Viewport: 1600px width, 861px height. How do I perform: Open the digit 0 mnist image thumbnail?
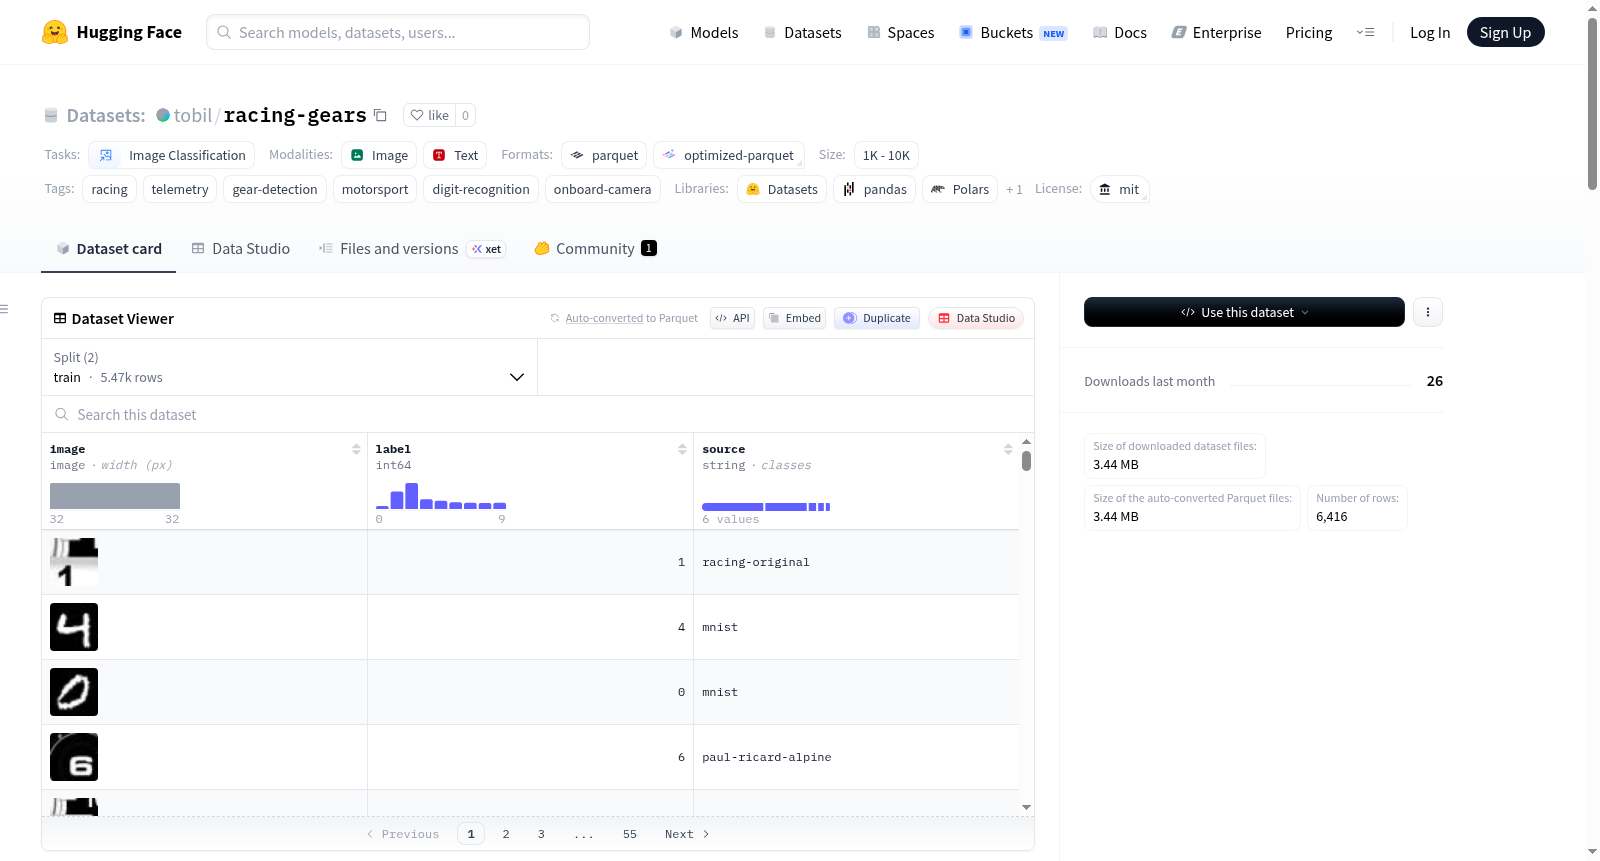click(x=74, y=692)
